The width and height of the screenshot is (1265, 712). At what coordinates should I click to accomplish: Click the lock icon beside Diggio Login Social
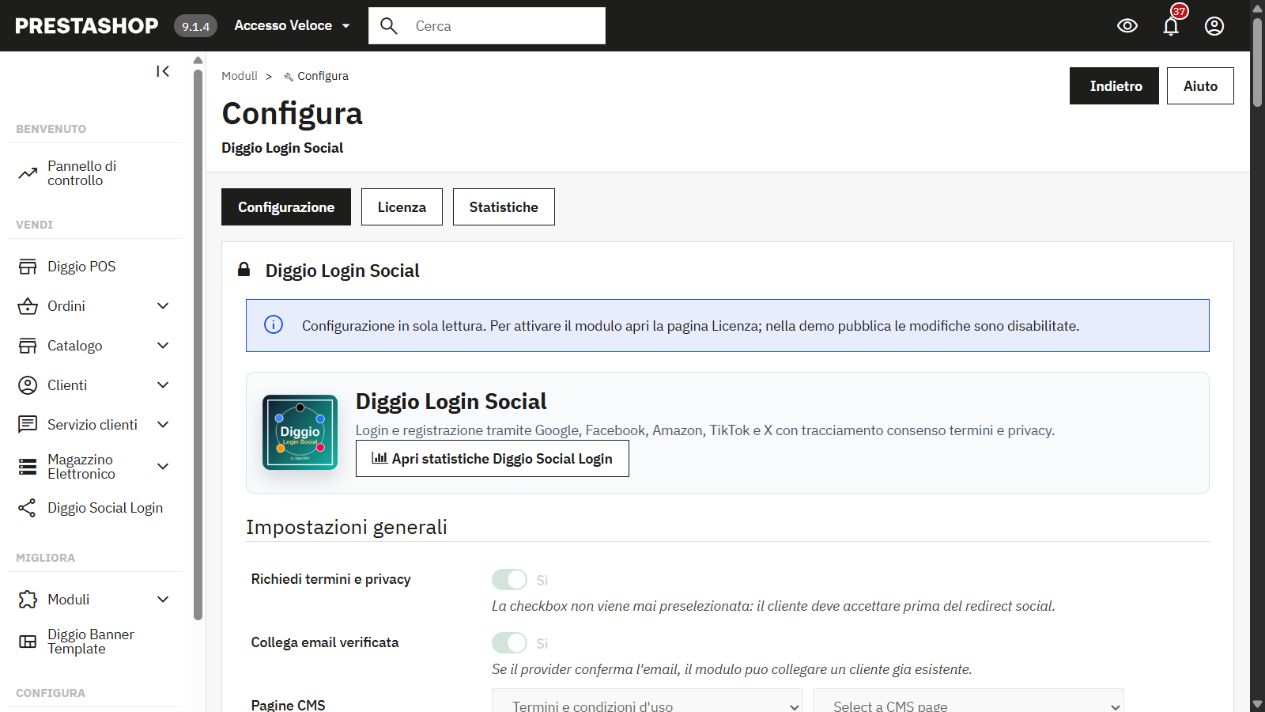(243, 270)
